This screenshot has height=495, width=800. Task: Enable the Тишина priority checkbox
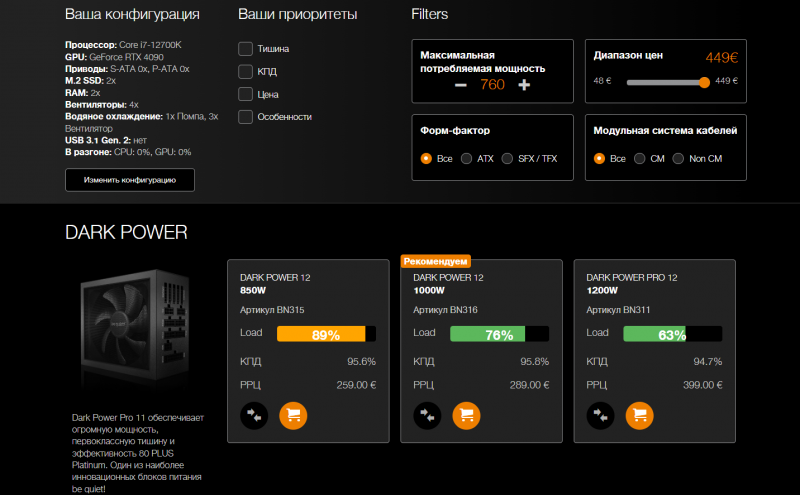pos(245,48)
